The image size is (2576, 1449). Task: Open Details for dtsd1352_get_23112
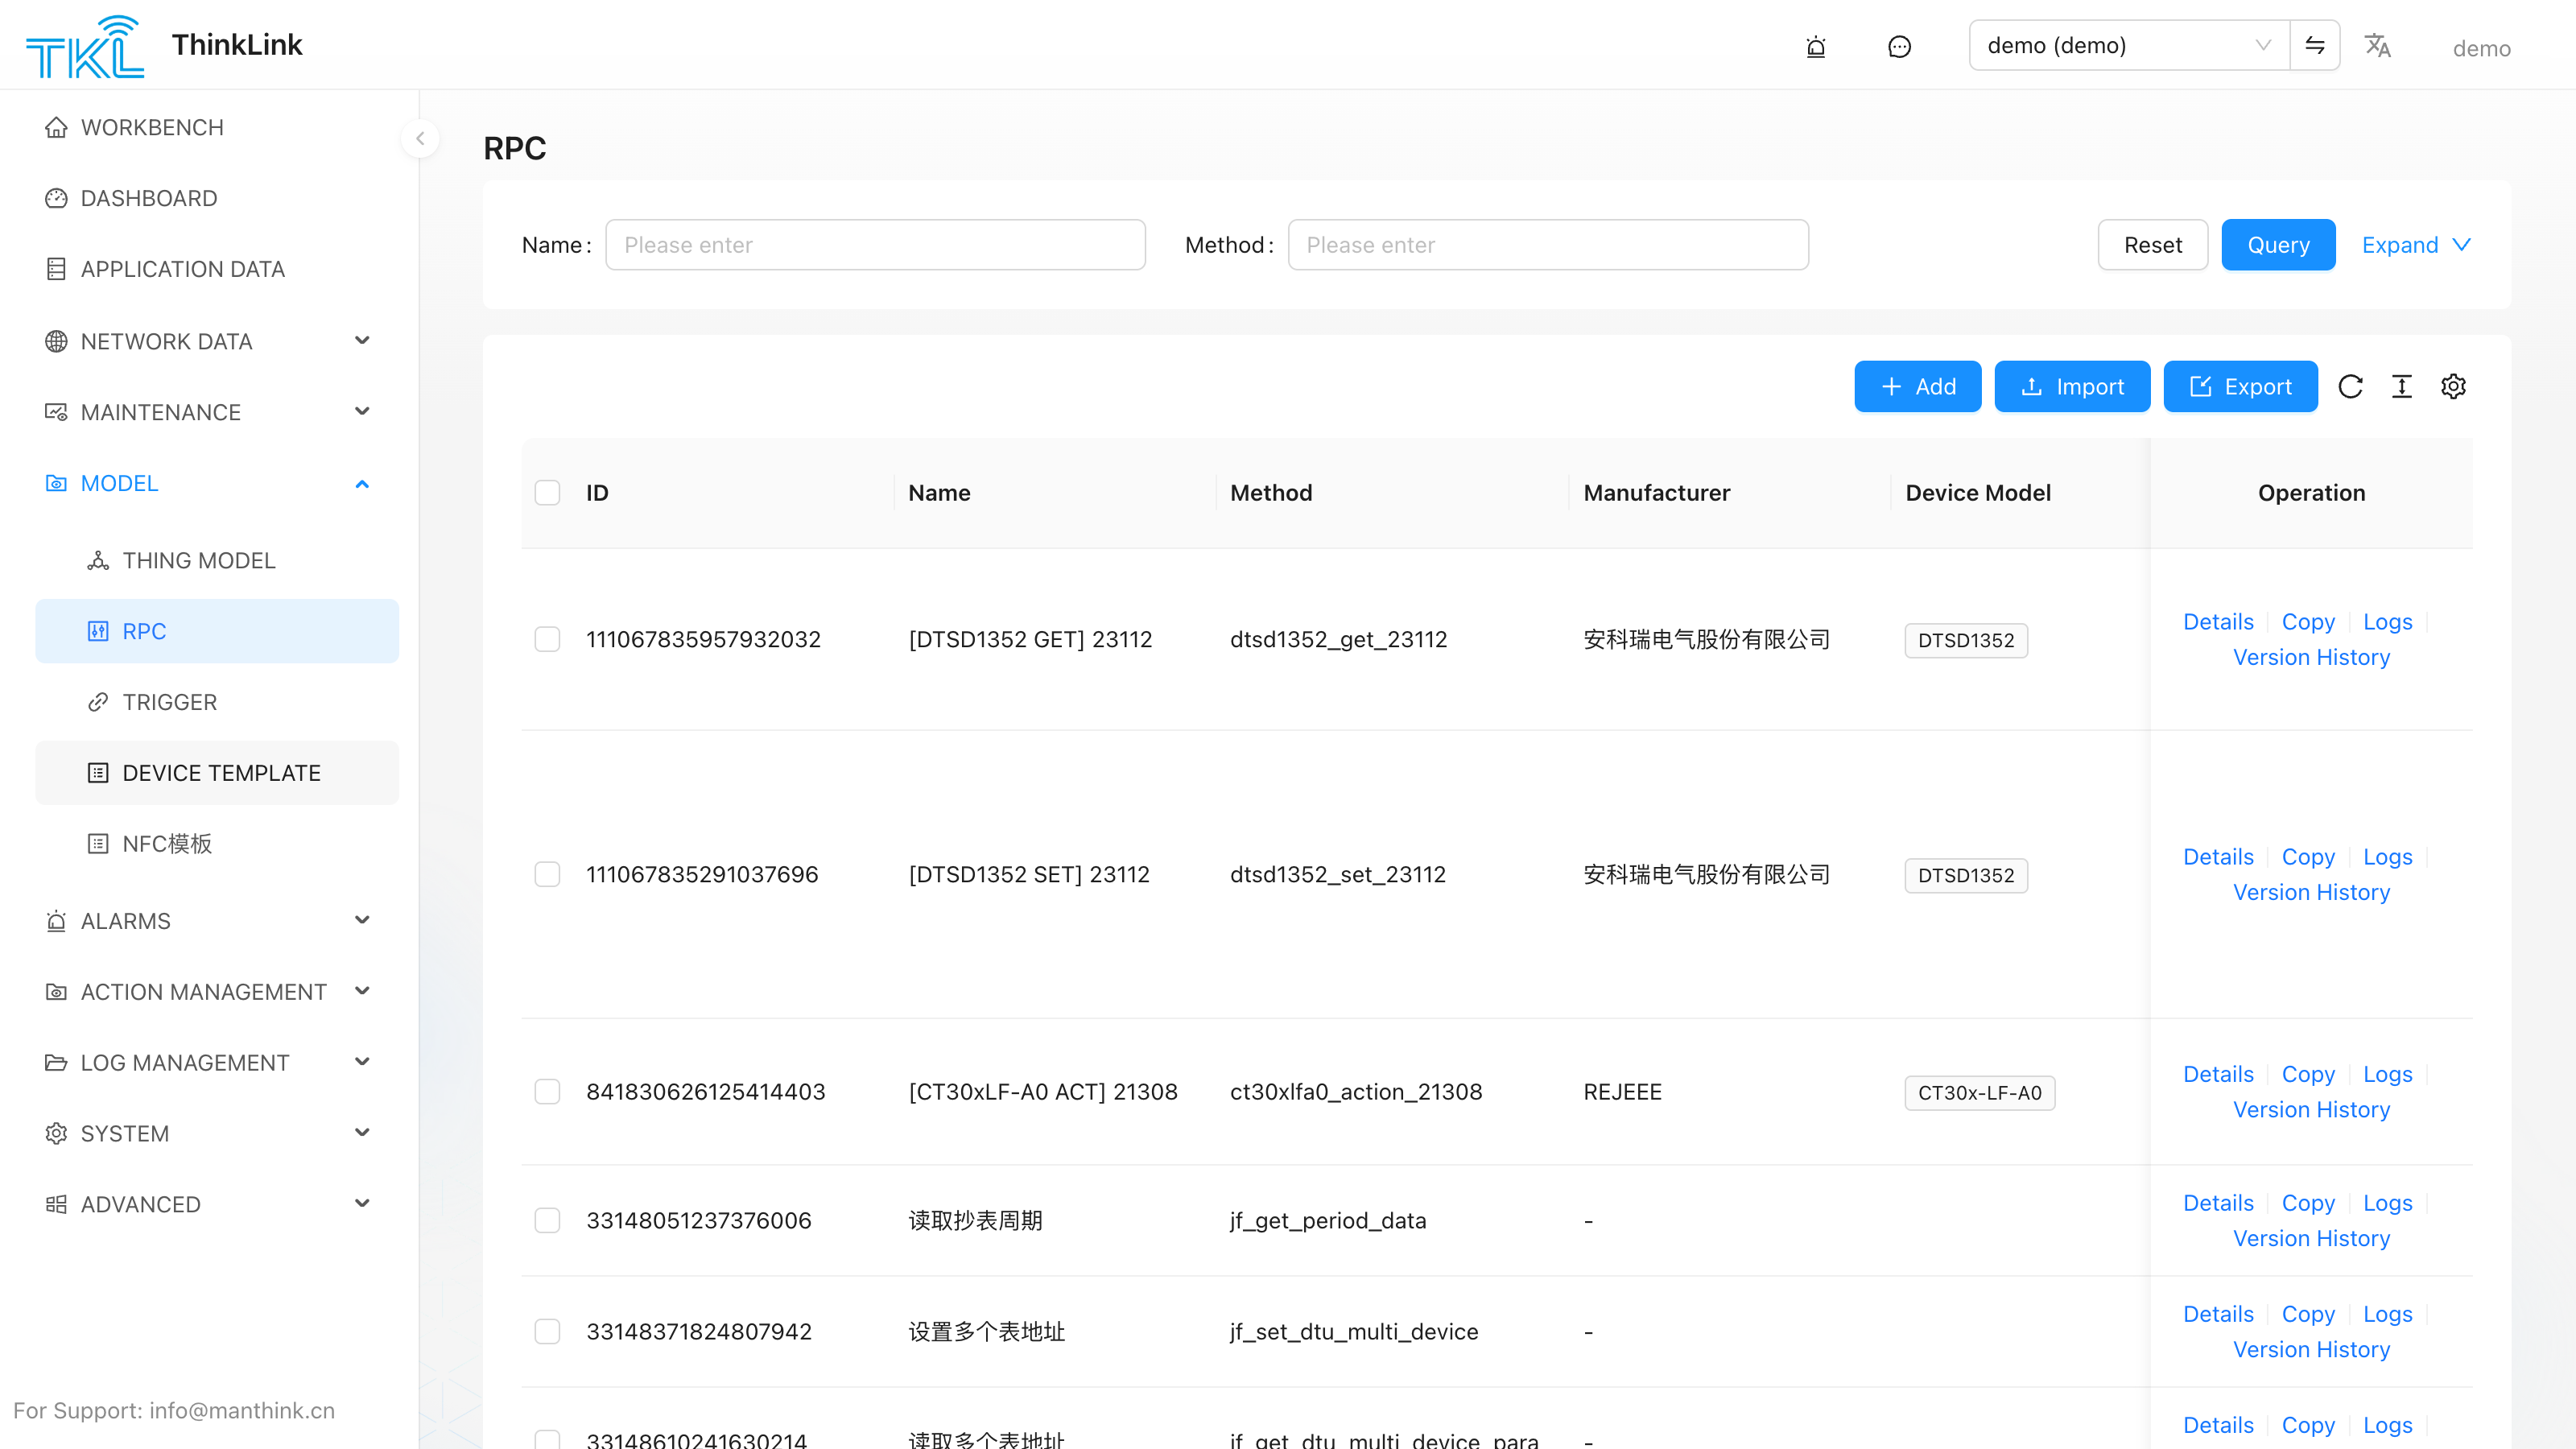pos(2218,621)
